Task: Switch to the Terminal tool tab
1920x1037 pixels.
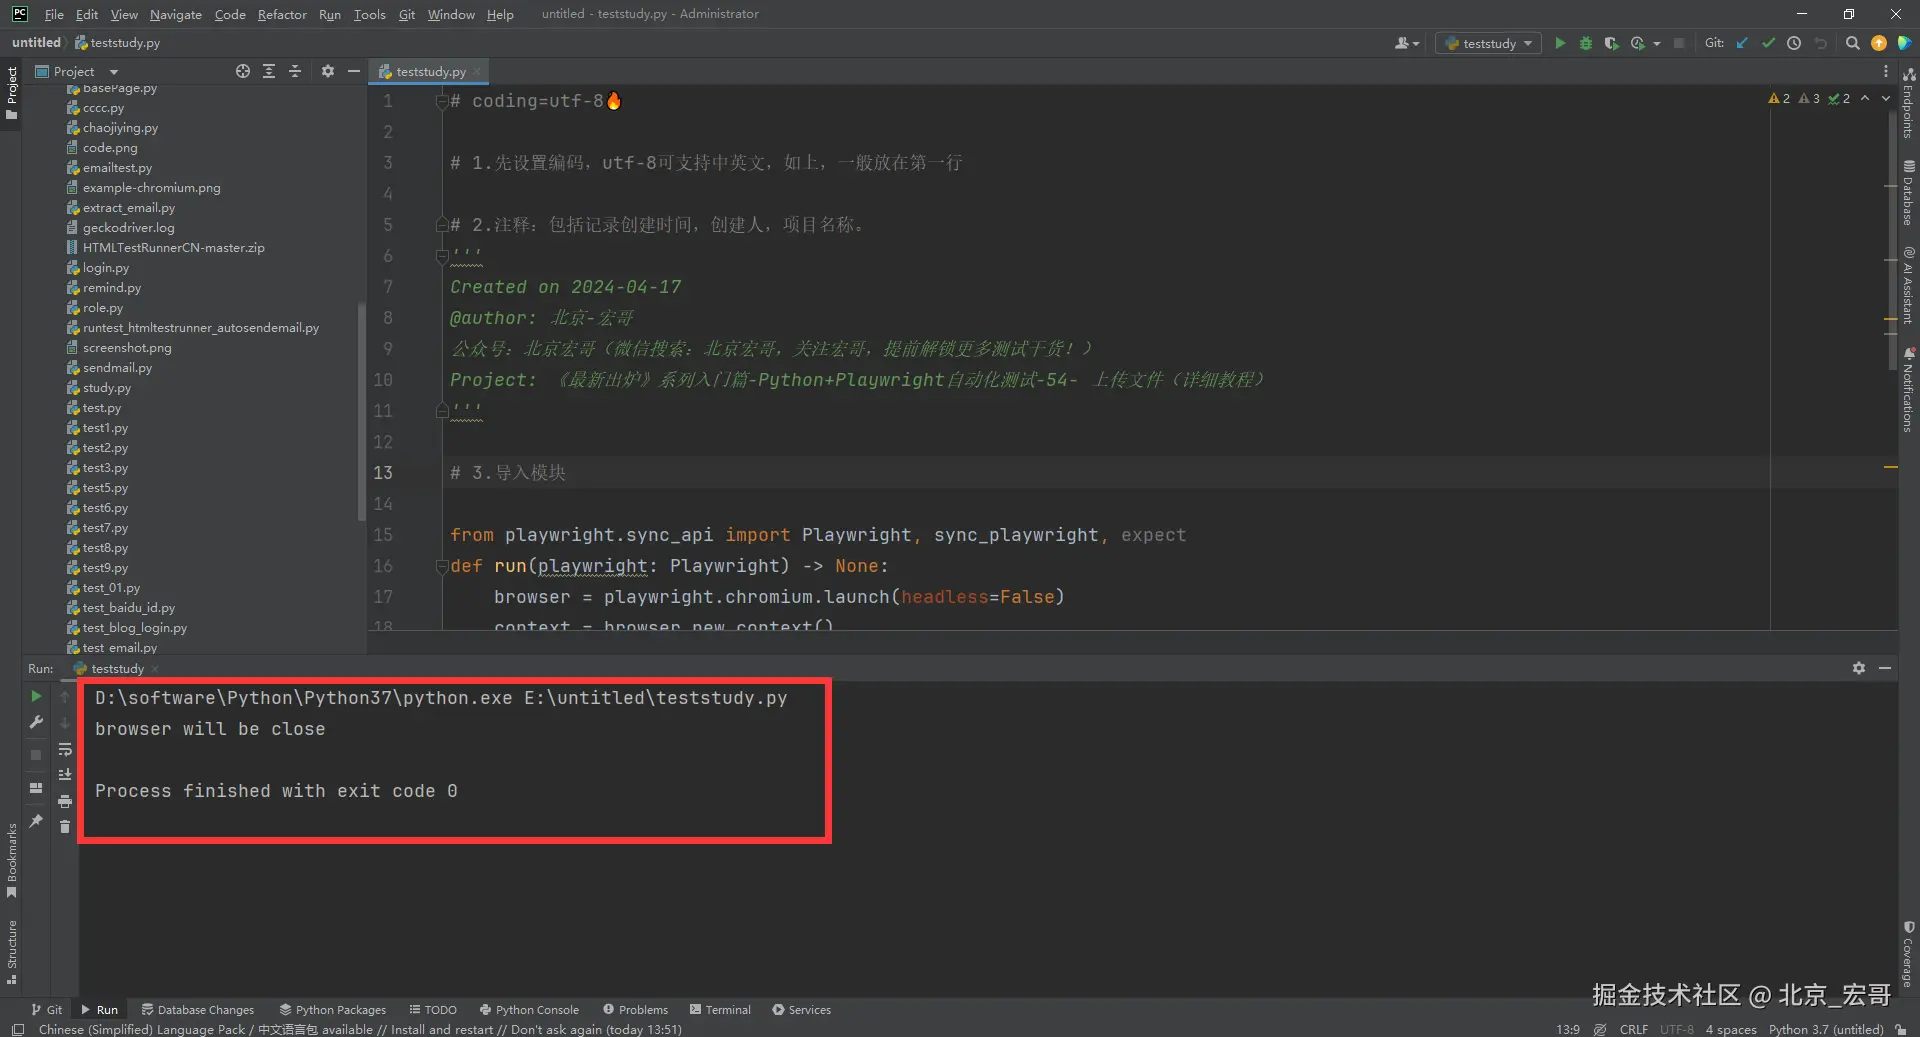Action: coord(720,1009)
